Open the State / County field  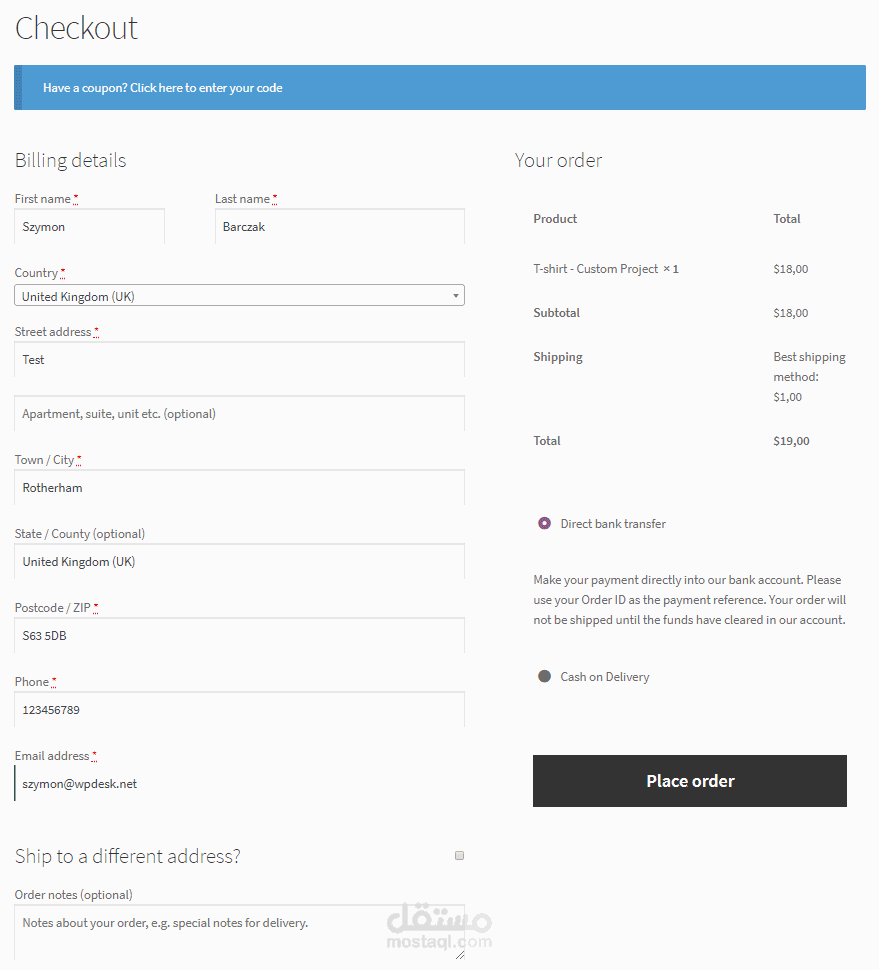(239, 561)
